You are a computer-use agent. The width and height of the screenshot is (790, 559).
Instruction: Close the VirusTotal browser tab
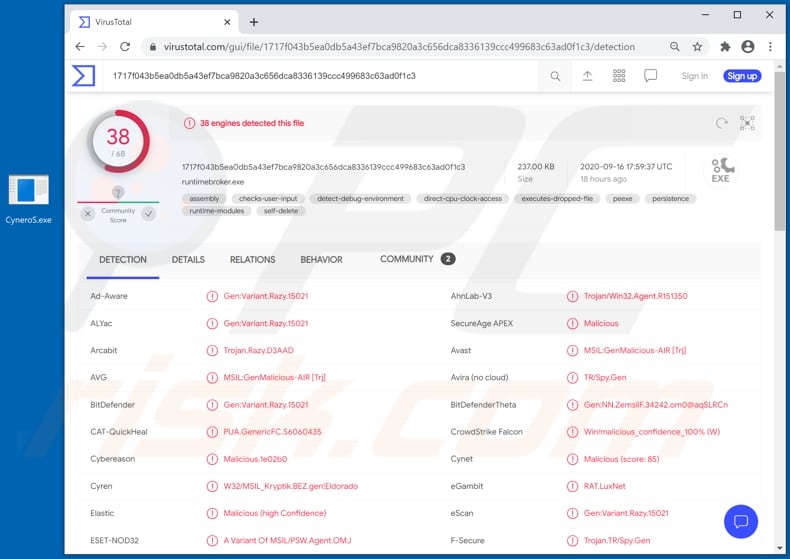(x=227, y=22)
